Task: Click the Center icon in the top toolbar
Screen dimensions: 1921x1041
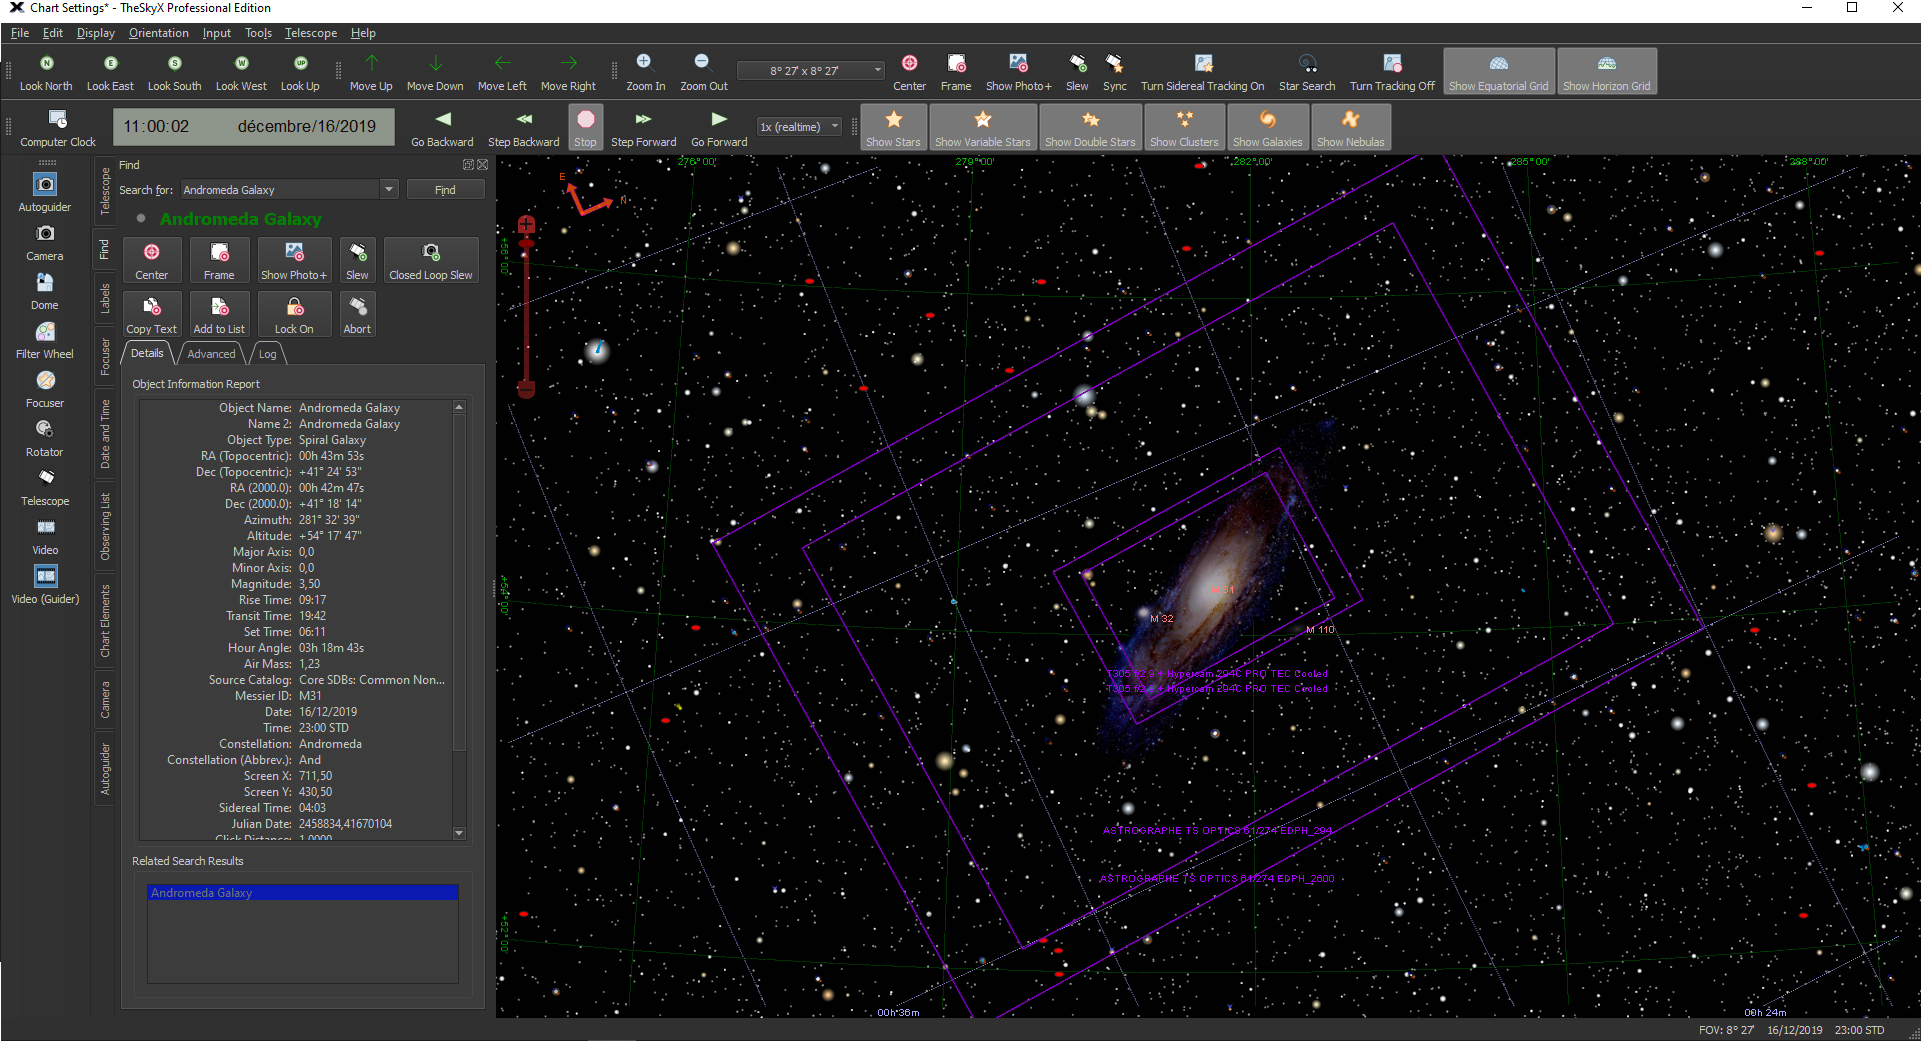Action: tap(909, 72)
